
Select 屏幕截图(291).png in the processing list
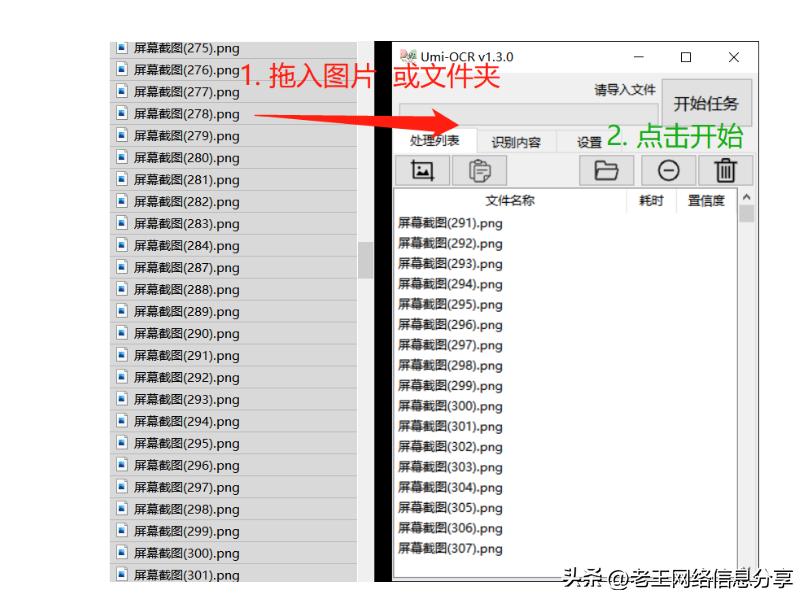click(x=450, y=223)
